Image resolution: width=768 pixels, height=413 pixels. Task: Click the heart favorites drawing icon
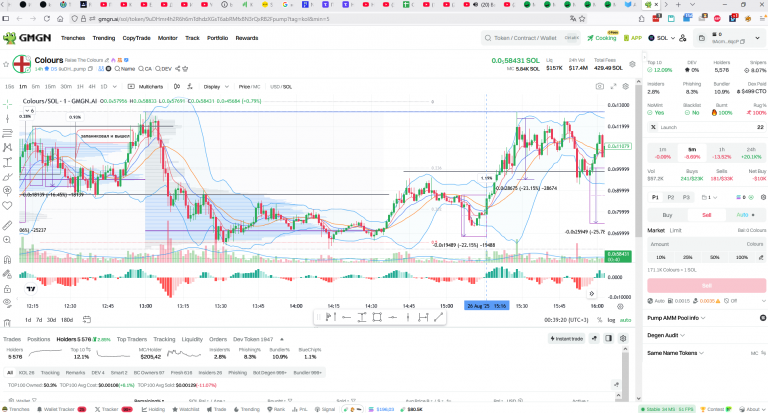click(x=7, y=205)
